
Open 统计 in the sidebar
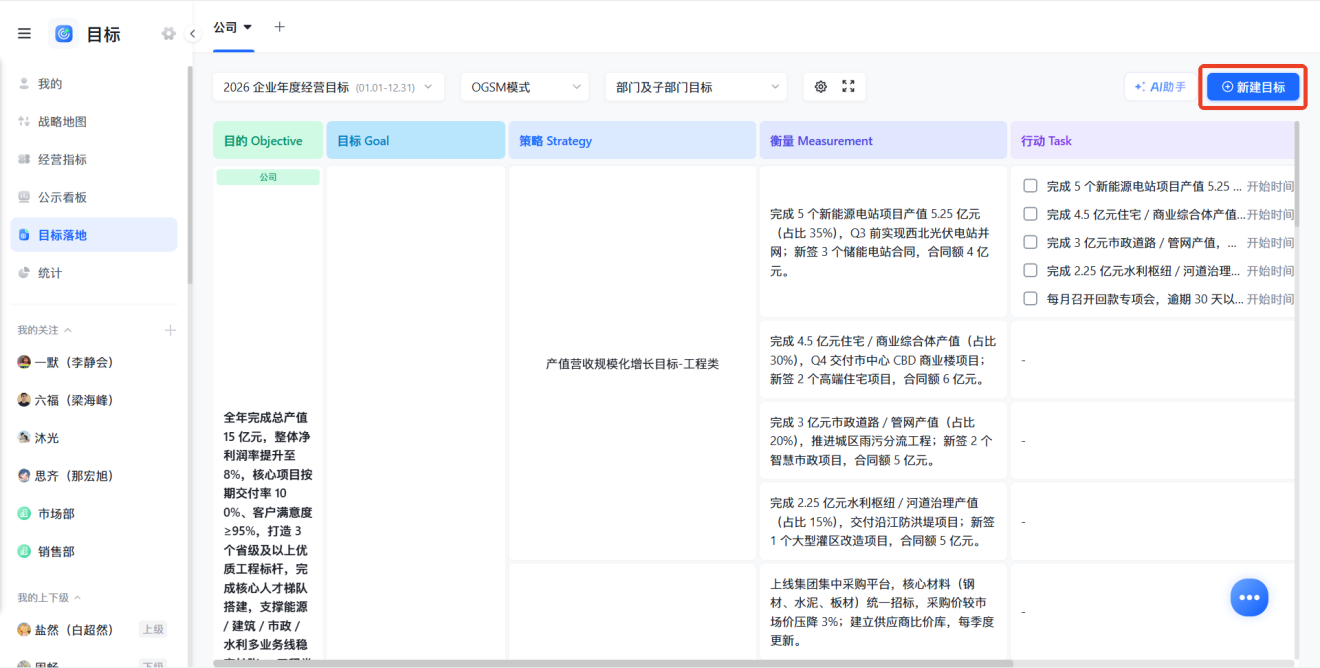pyautogui.click(x=94, y=273)
